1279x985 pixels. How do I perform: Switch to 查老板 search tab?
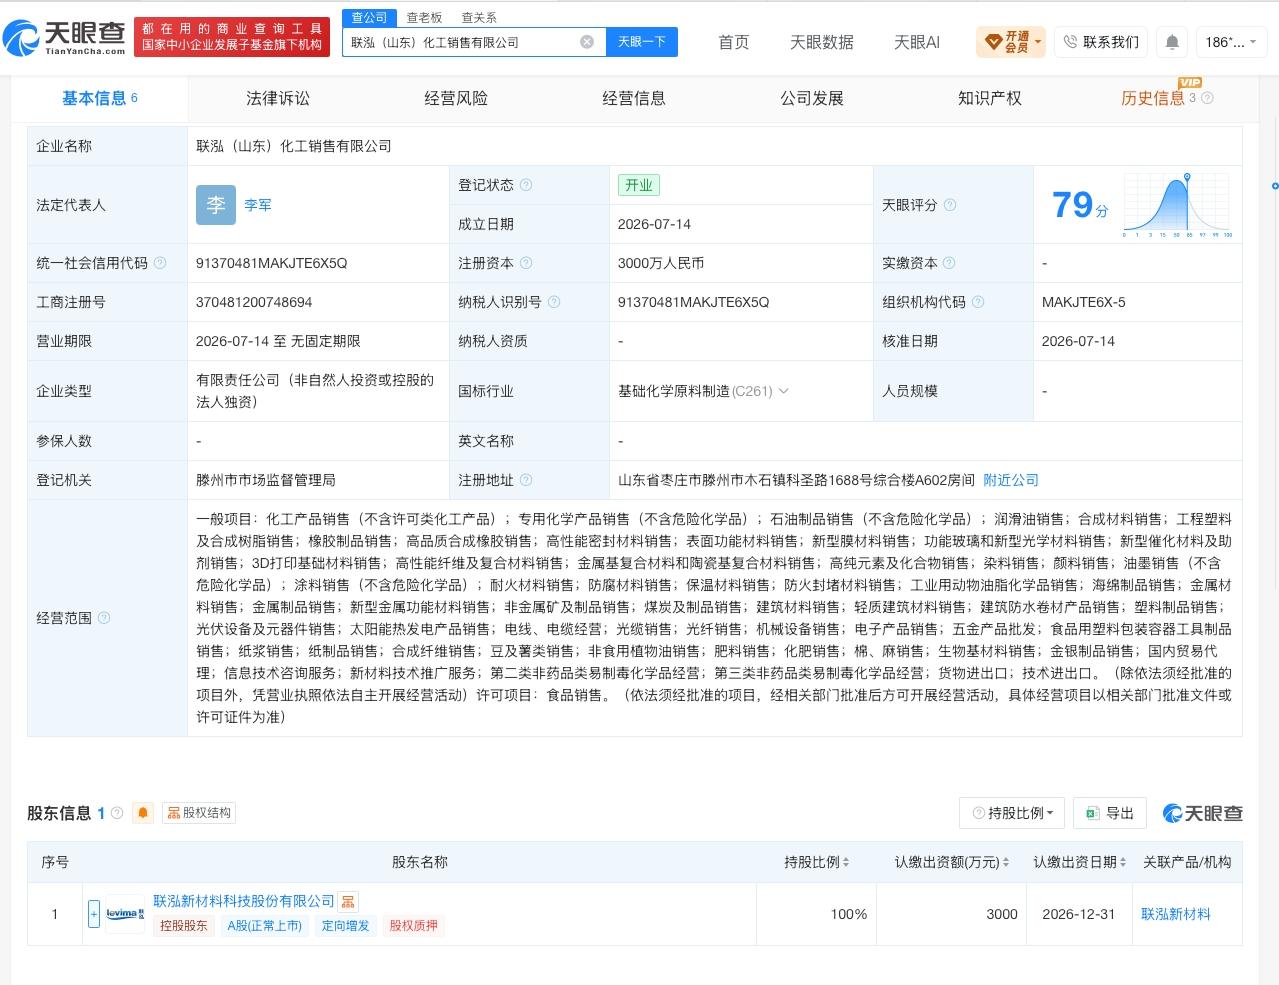click(424, 18)
